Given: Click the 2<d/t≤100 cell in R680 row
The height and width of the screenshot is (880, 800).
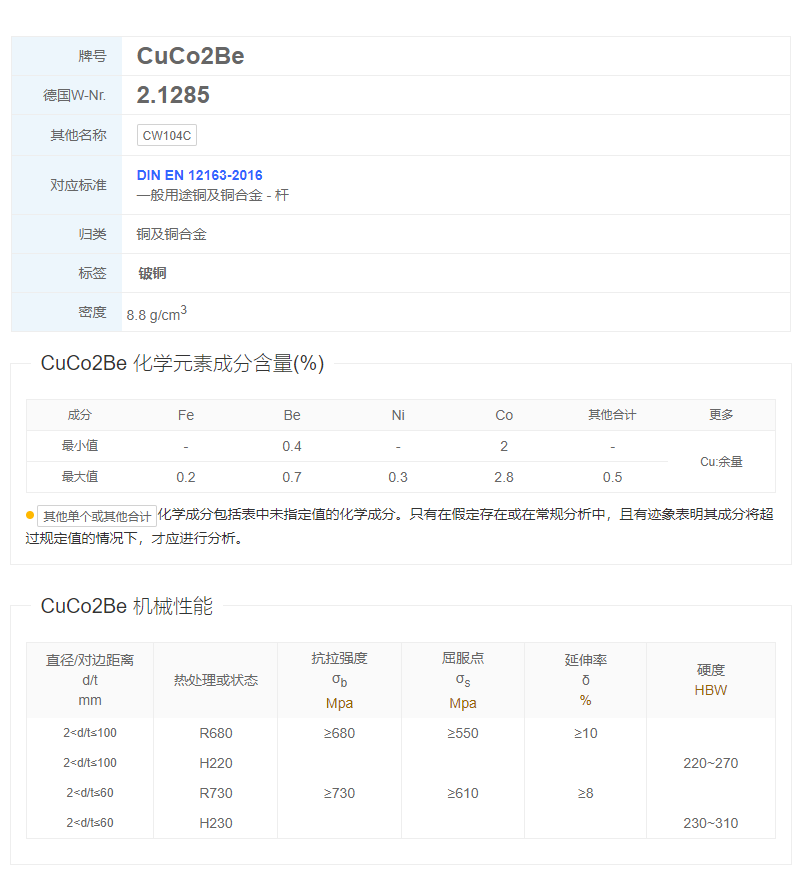Looking at the screenshot, I should (x=90, y=733).
